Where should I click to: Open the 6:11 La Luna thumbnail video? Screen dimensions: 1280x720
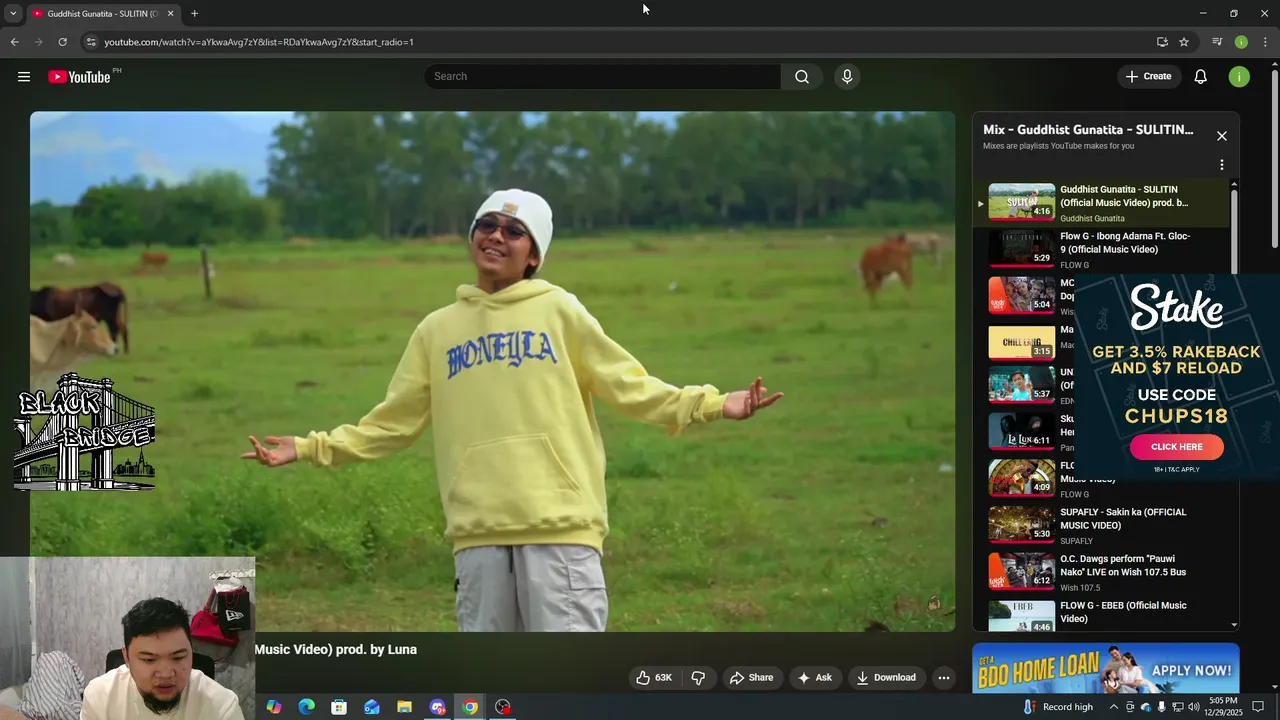(x=1021, y=431)
